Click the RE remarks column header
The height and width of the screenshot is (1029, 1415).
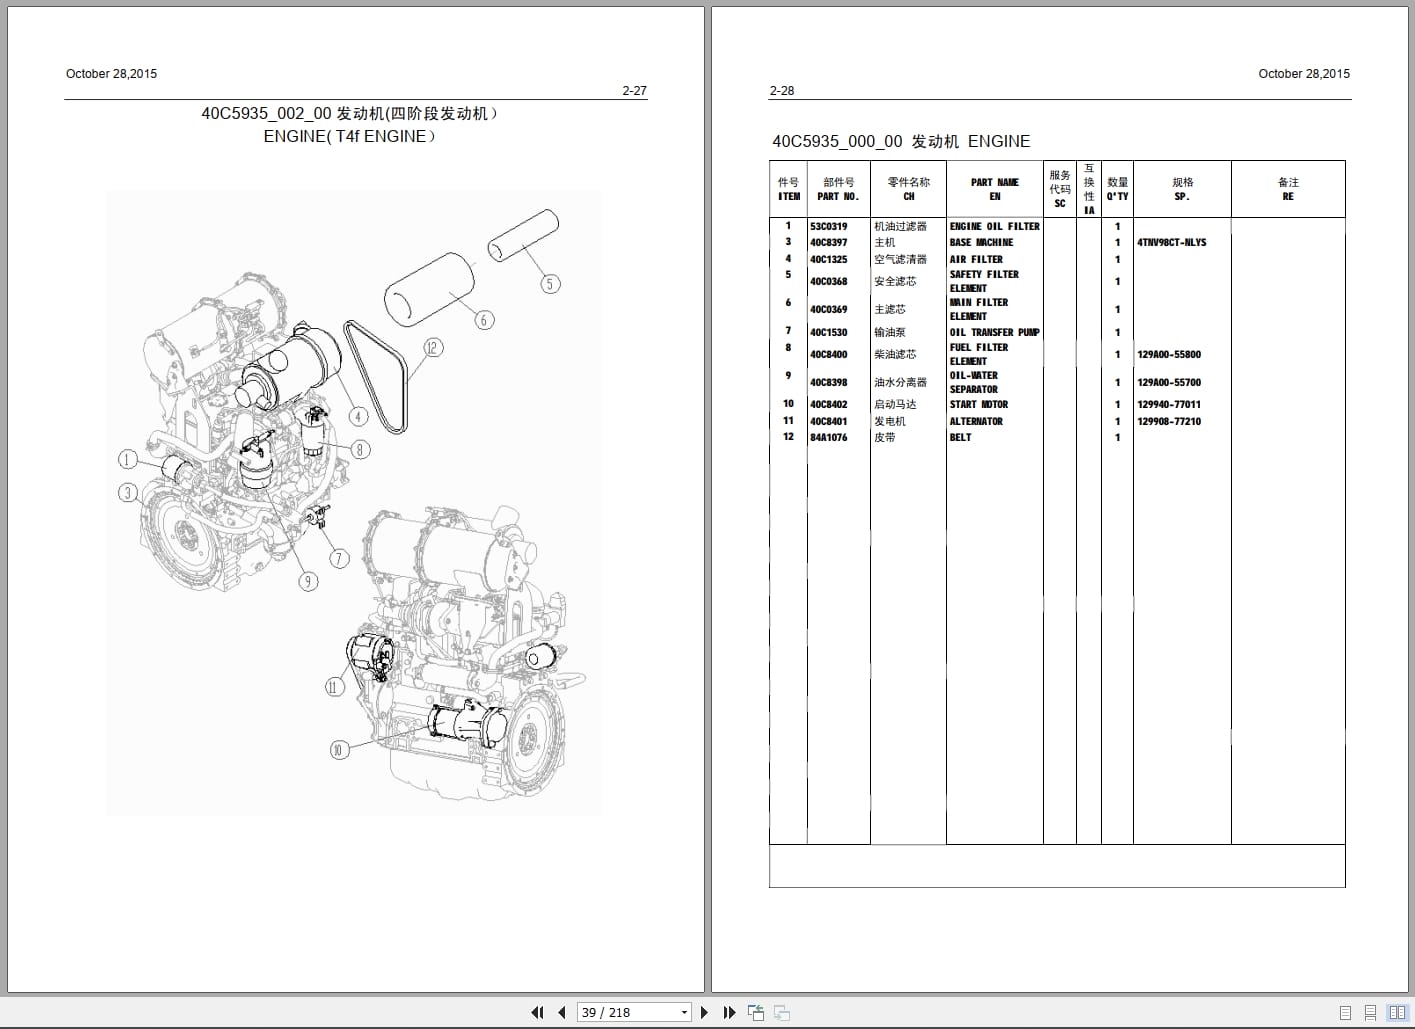click(1288, 190)
